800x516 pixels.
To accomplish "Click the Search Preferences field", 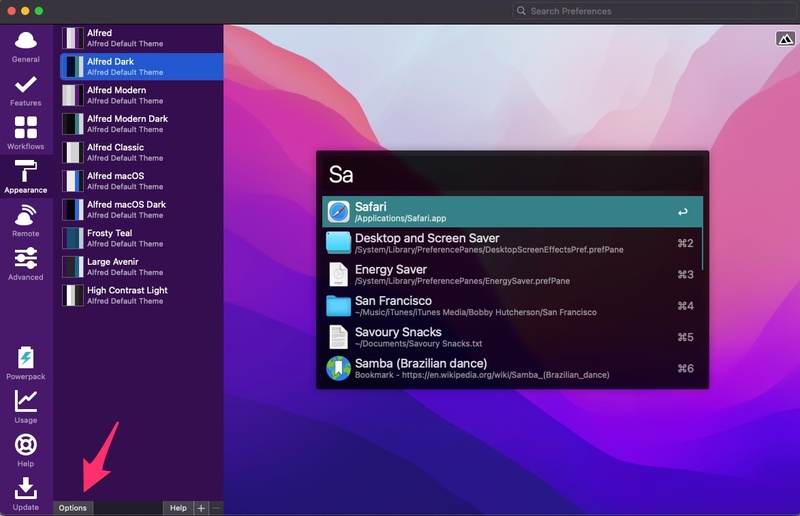I will coord(655,11).
